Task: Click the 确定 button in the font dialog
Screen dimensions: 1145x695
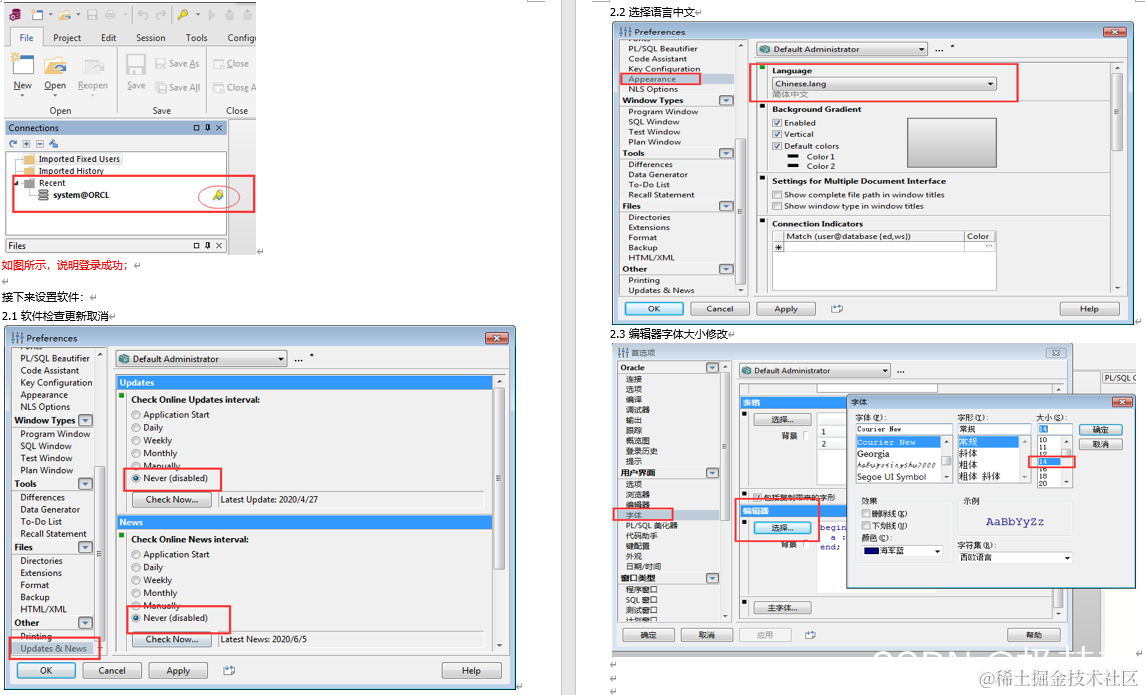Action: tap(1100, 430)
